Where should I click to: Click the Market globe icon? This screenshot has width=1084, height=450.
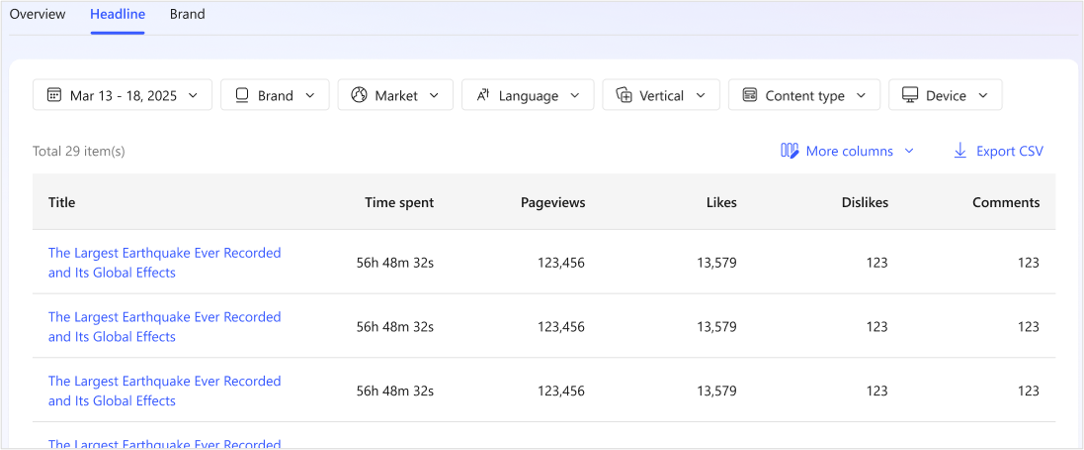coord(359,96)
